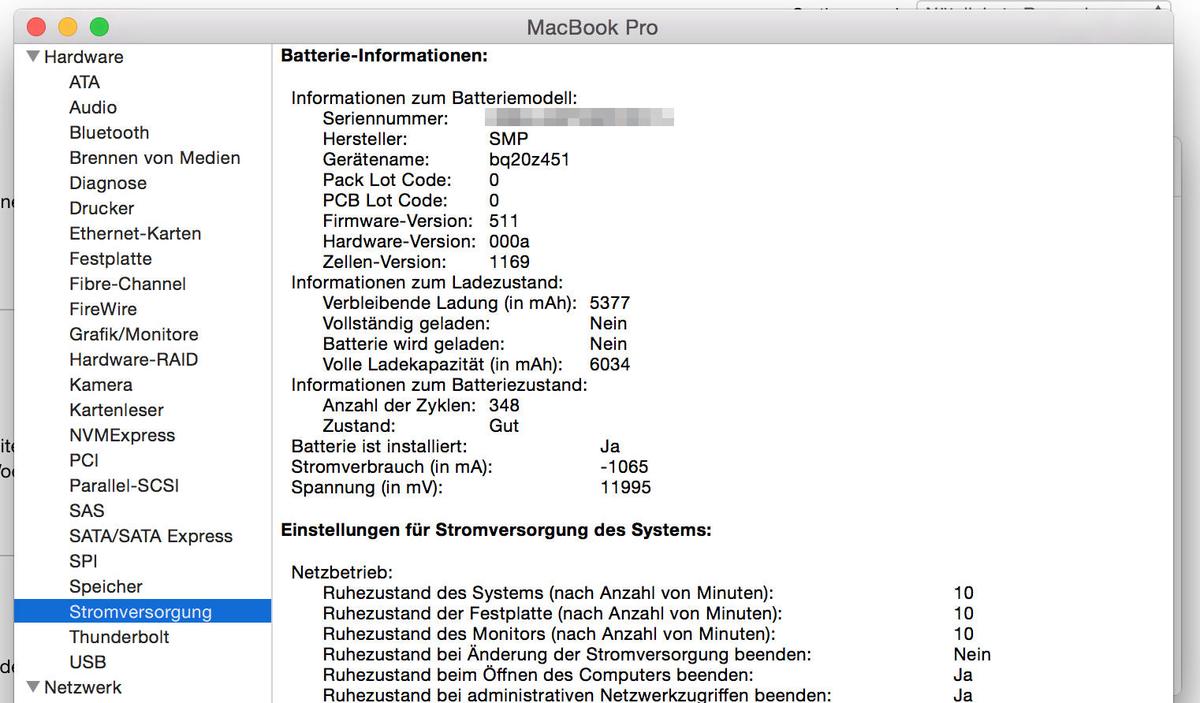The image size is (1200, 703).
Task: Open Fibre-Channel entry
Action: (128, 284)
